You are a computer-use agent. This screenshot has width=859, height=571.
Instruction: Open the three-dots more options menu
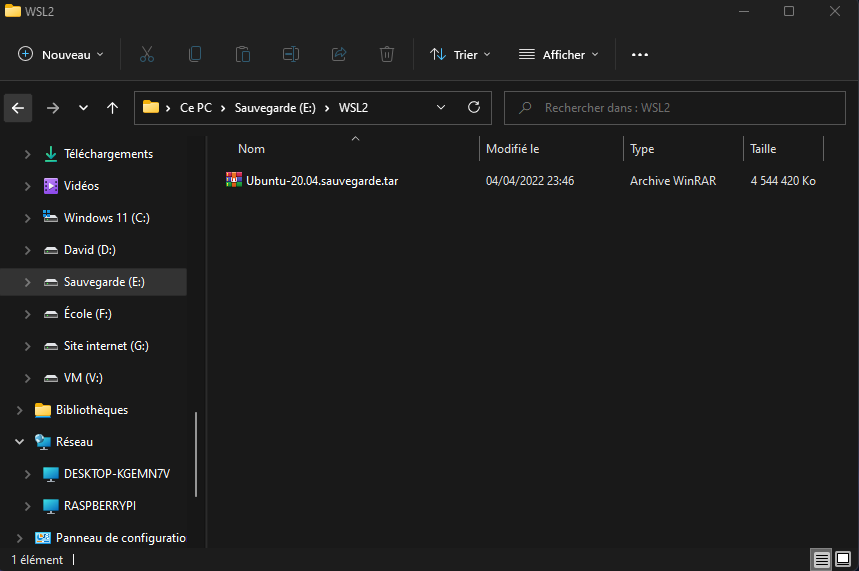tap(640, 54)
